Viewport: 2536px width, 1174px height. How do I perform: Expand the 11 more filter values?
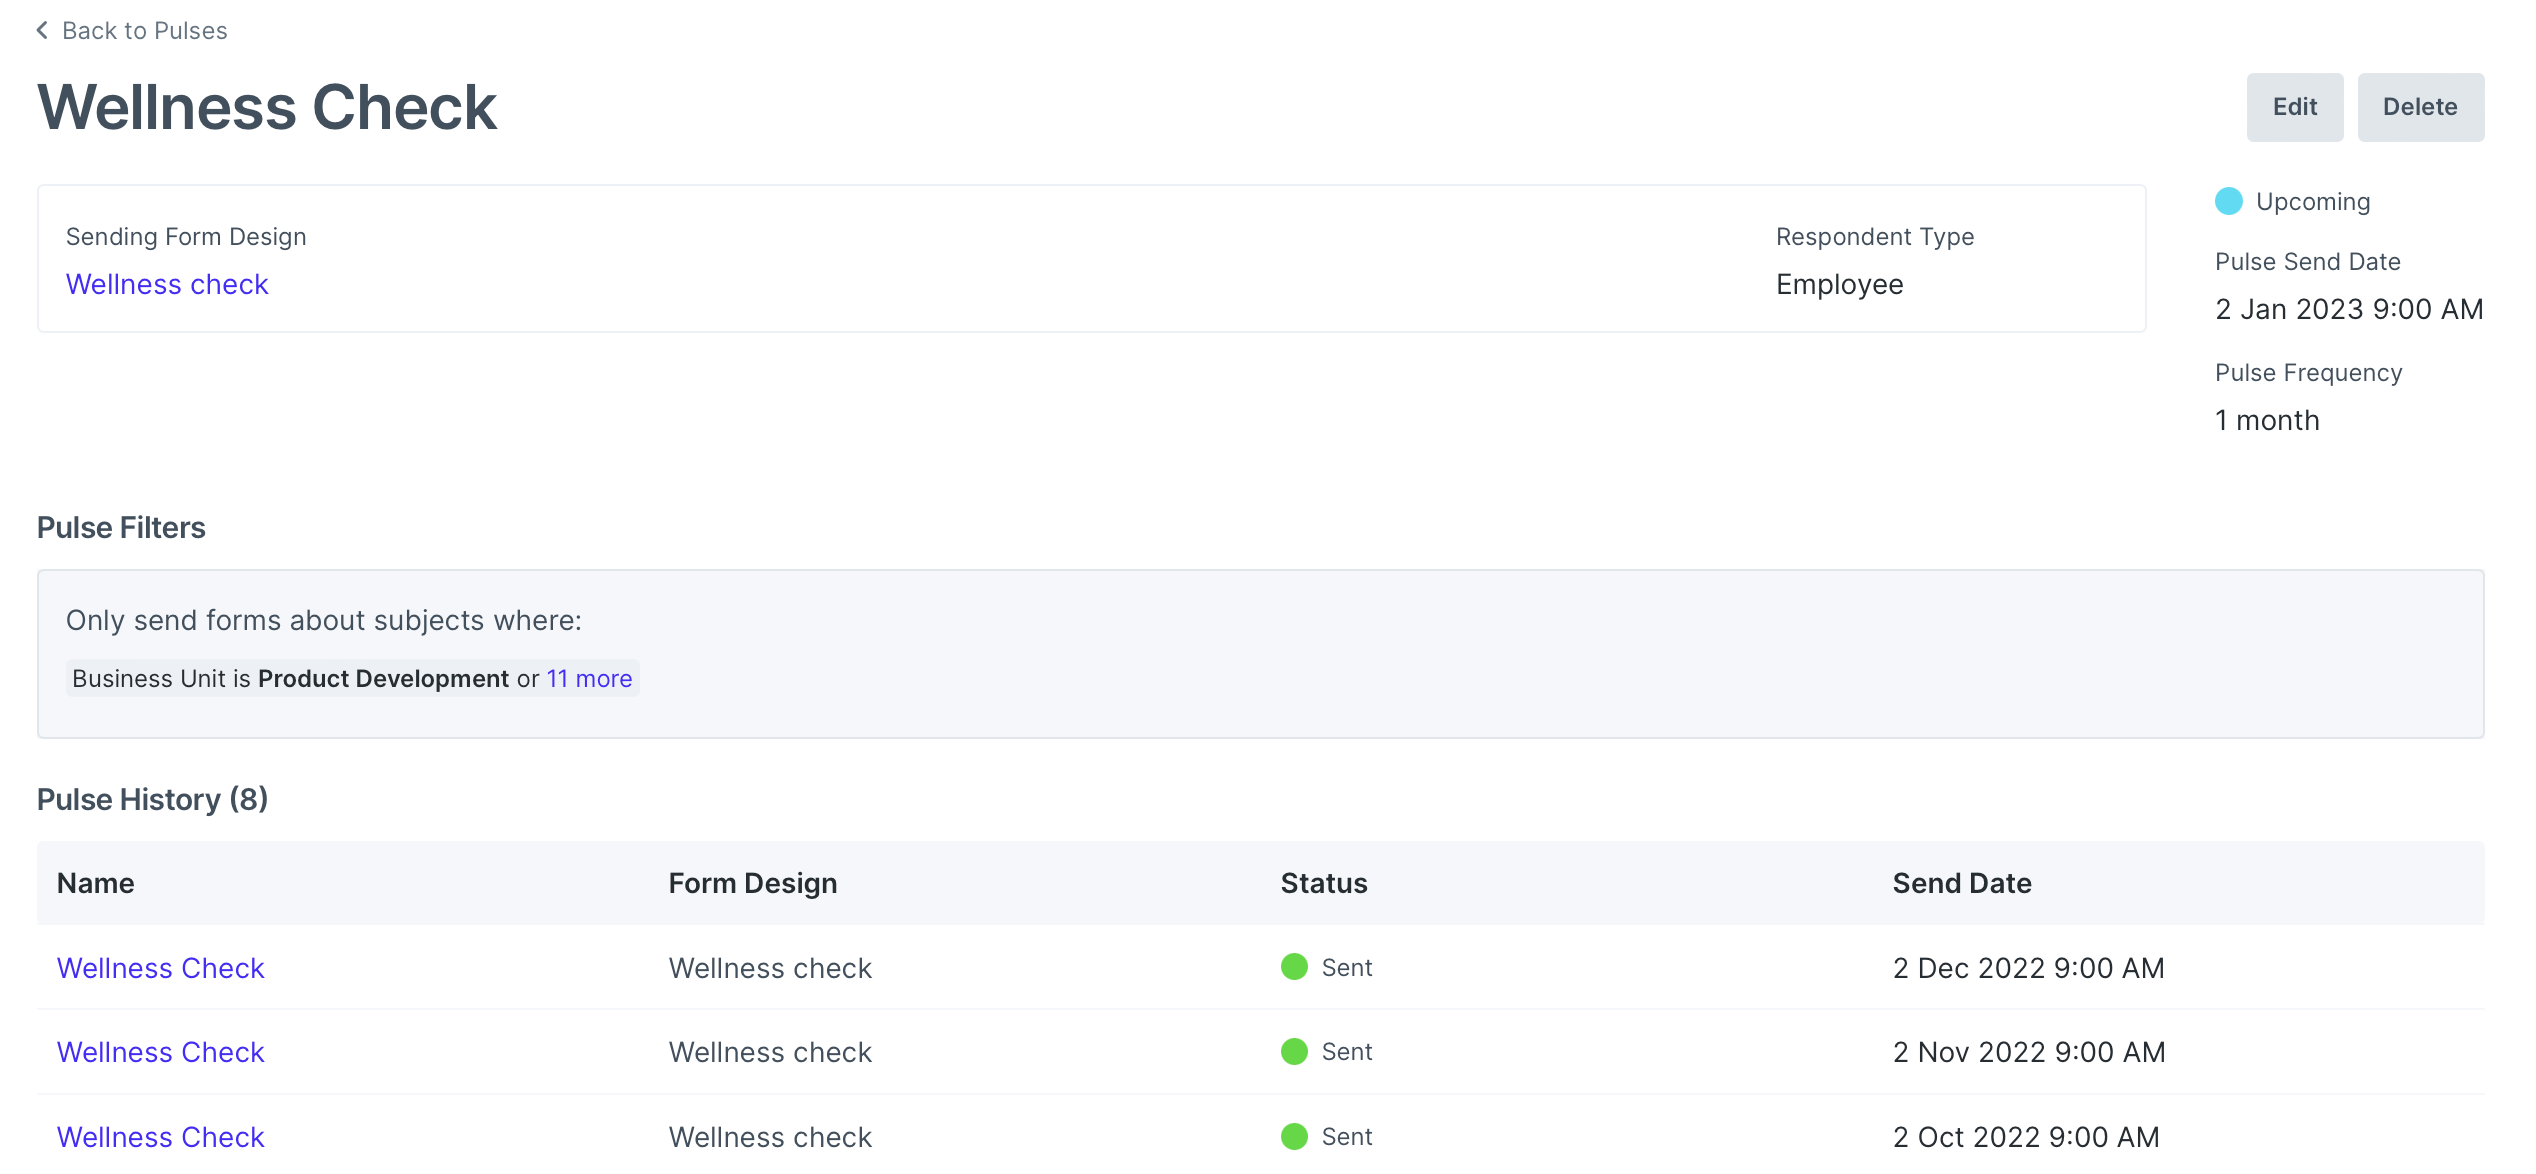coord(589,678)
